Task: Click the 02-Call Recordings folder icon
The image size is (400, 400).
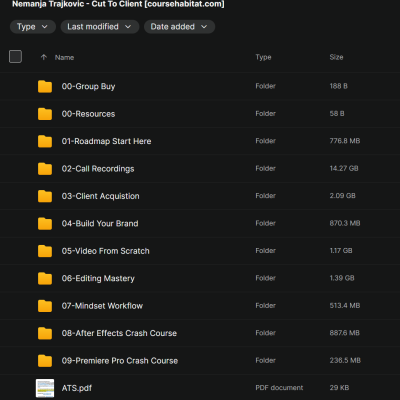Action: [45, 169]
